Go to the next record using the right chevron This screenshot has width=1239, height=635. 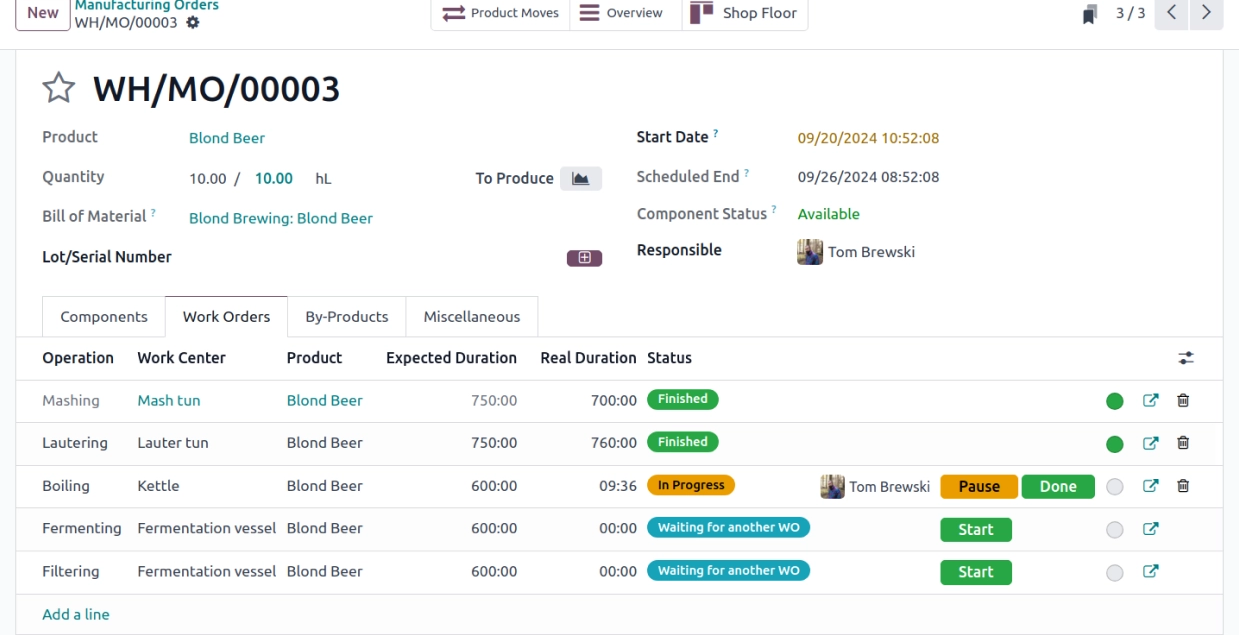tap(1206, 13)
